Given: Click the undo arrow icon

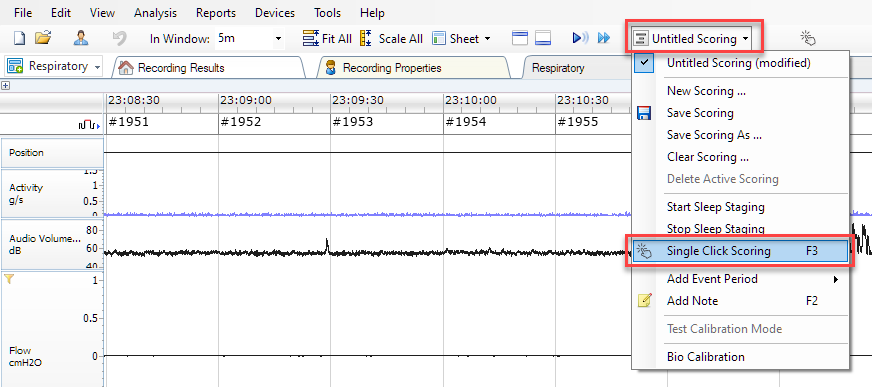Looking at the screenshot, I should click(119, 38).
